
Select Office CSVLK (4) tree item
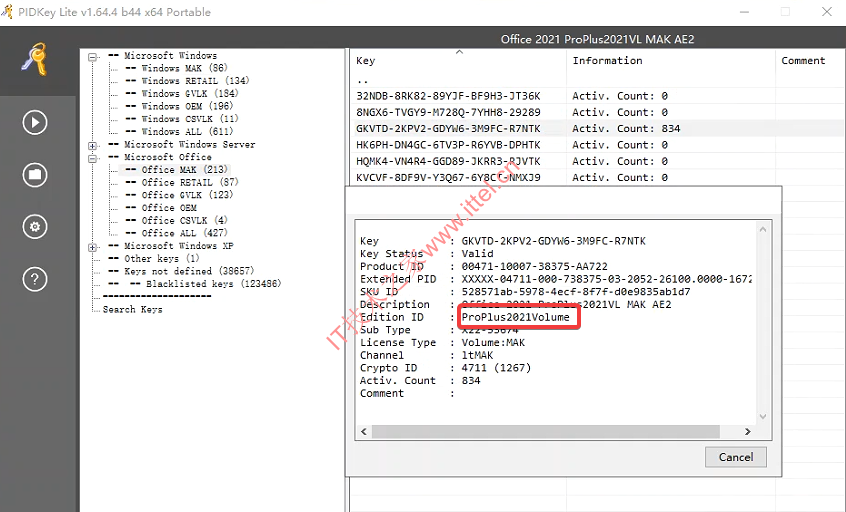(x=176, y=220)
